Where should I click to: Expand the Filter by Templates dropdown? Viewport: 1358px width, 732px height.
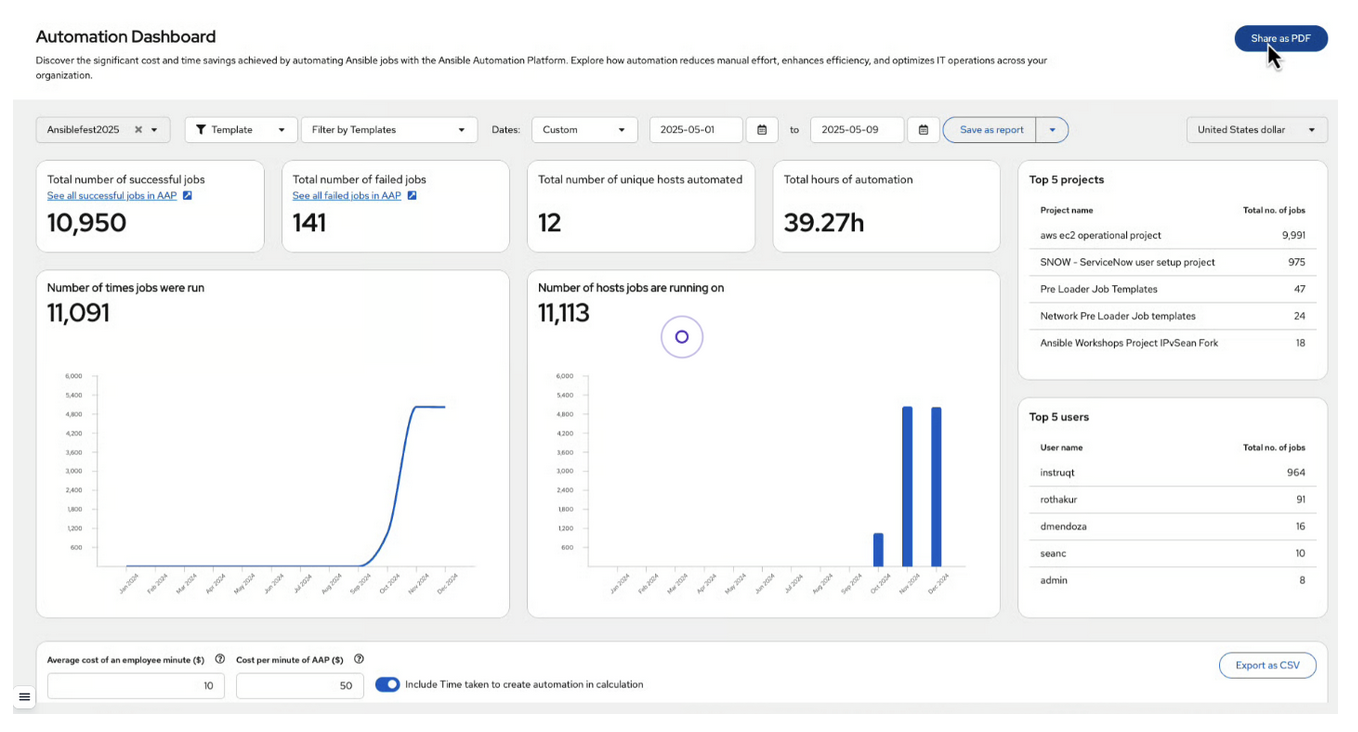pyautogui.click(x=389, y=130)
